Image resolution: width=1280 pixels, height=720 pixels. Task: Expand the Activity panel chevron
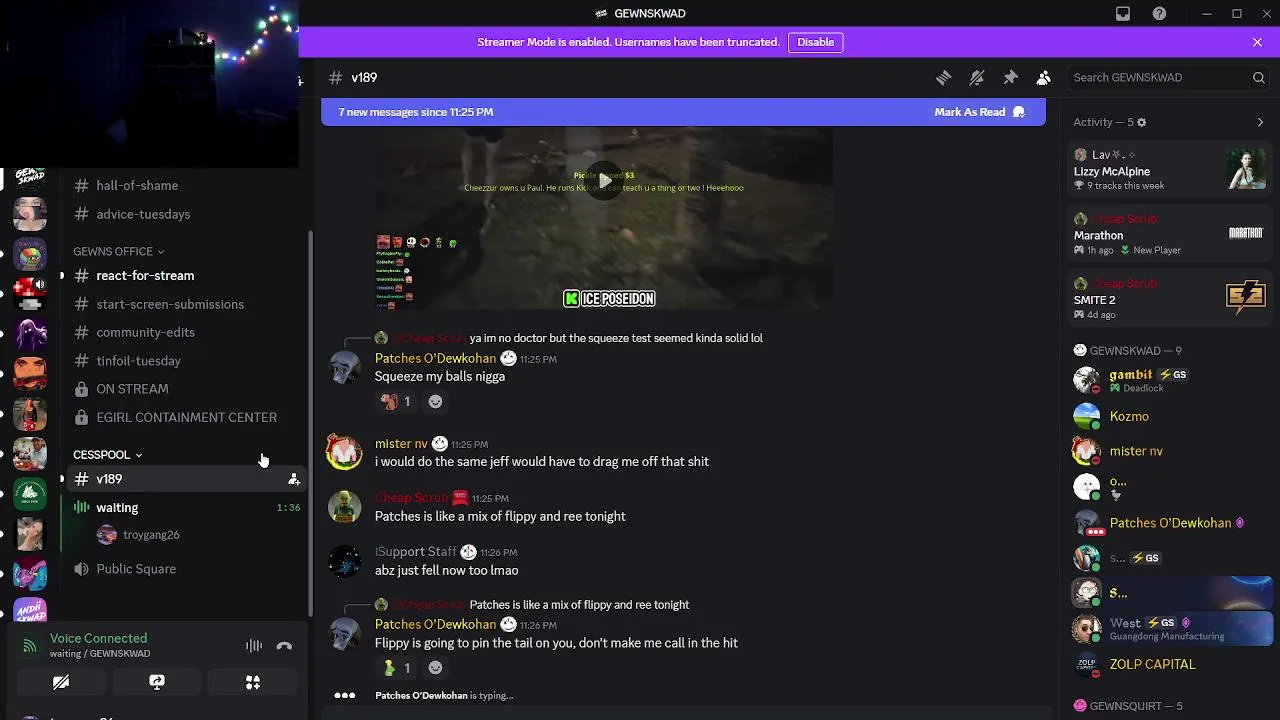tap(1260, 122)
